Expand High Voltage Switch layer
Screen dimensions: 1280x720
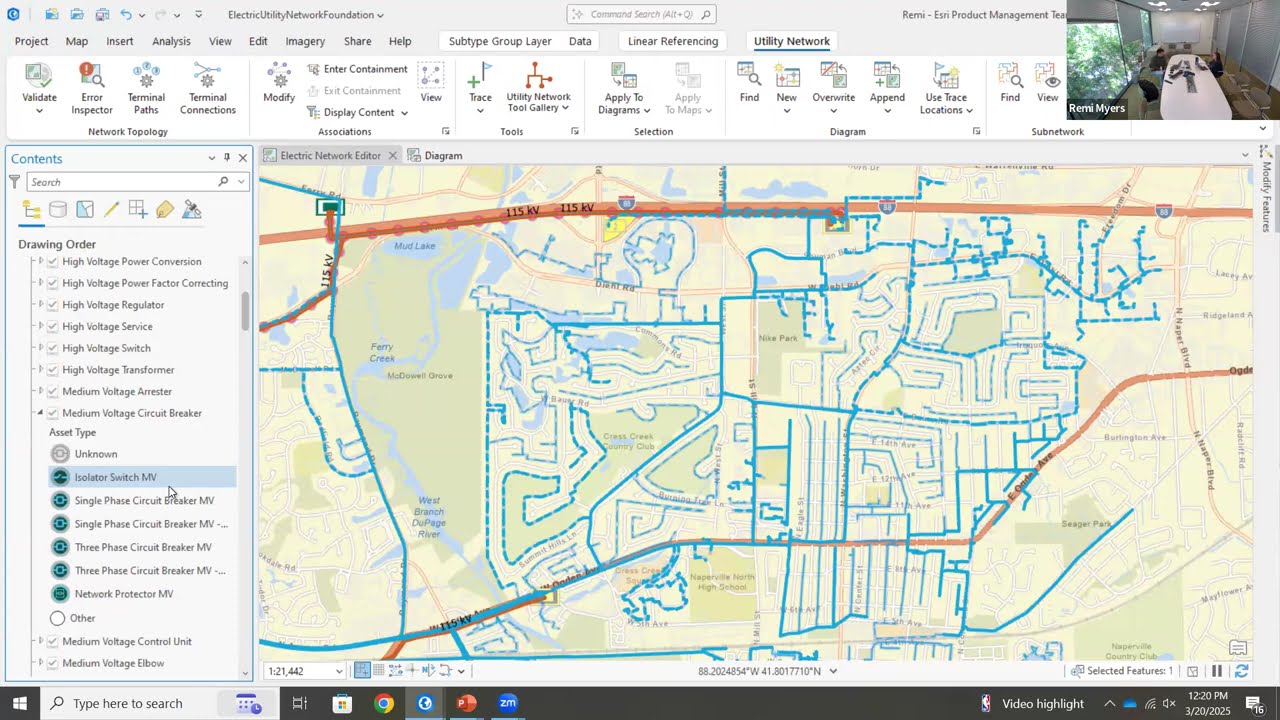(40, 348)
